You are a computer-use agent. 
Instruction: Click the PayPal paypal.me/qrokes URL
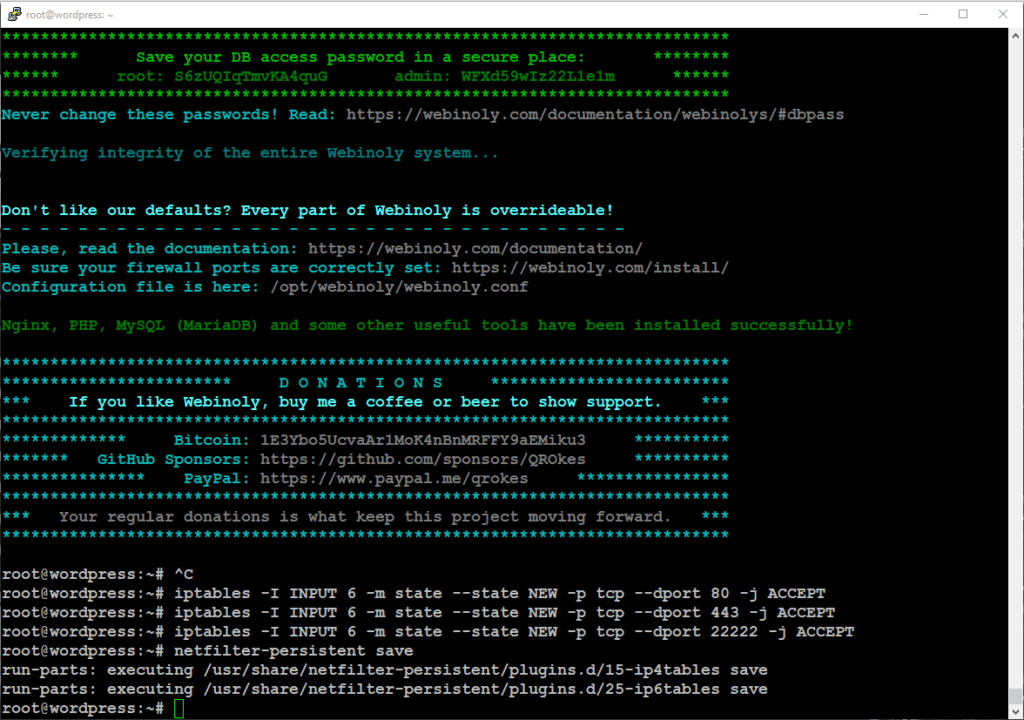(394, 479)
